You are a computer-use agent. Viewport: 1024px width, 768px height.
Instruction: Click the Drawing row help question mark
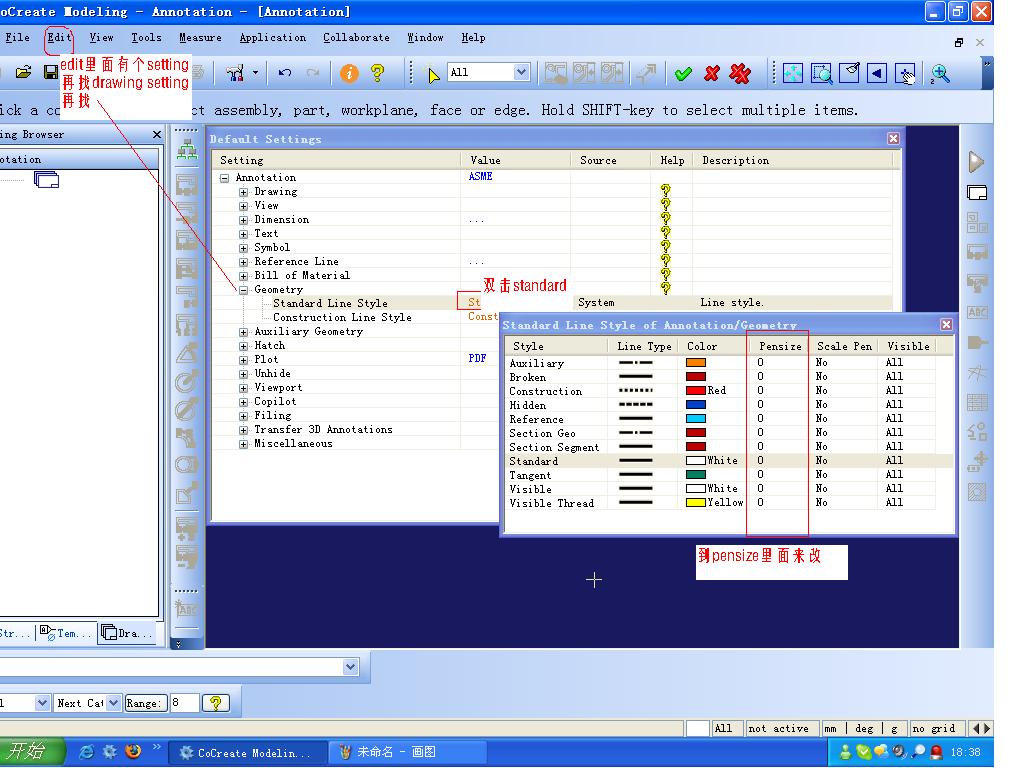(x=665, y=191)
